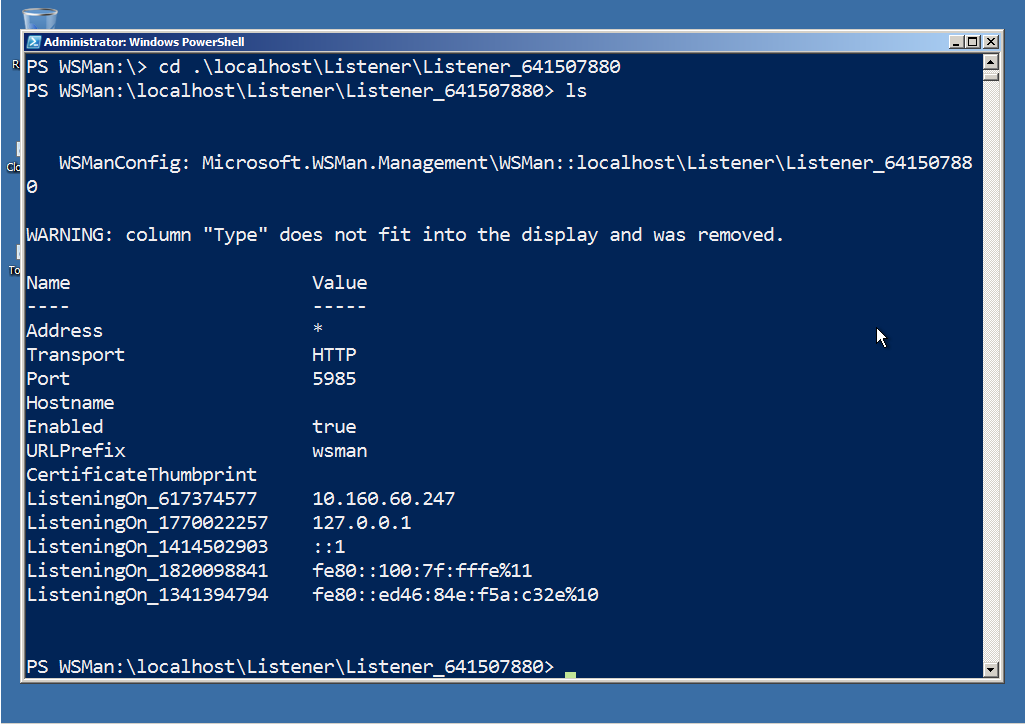
Task: Click the Enabled value true
Action: pos(334,427)
